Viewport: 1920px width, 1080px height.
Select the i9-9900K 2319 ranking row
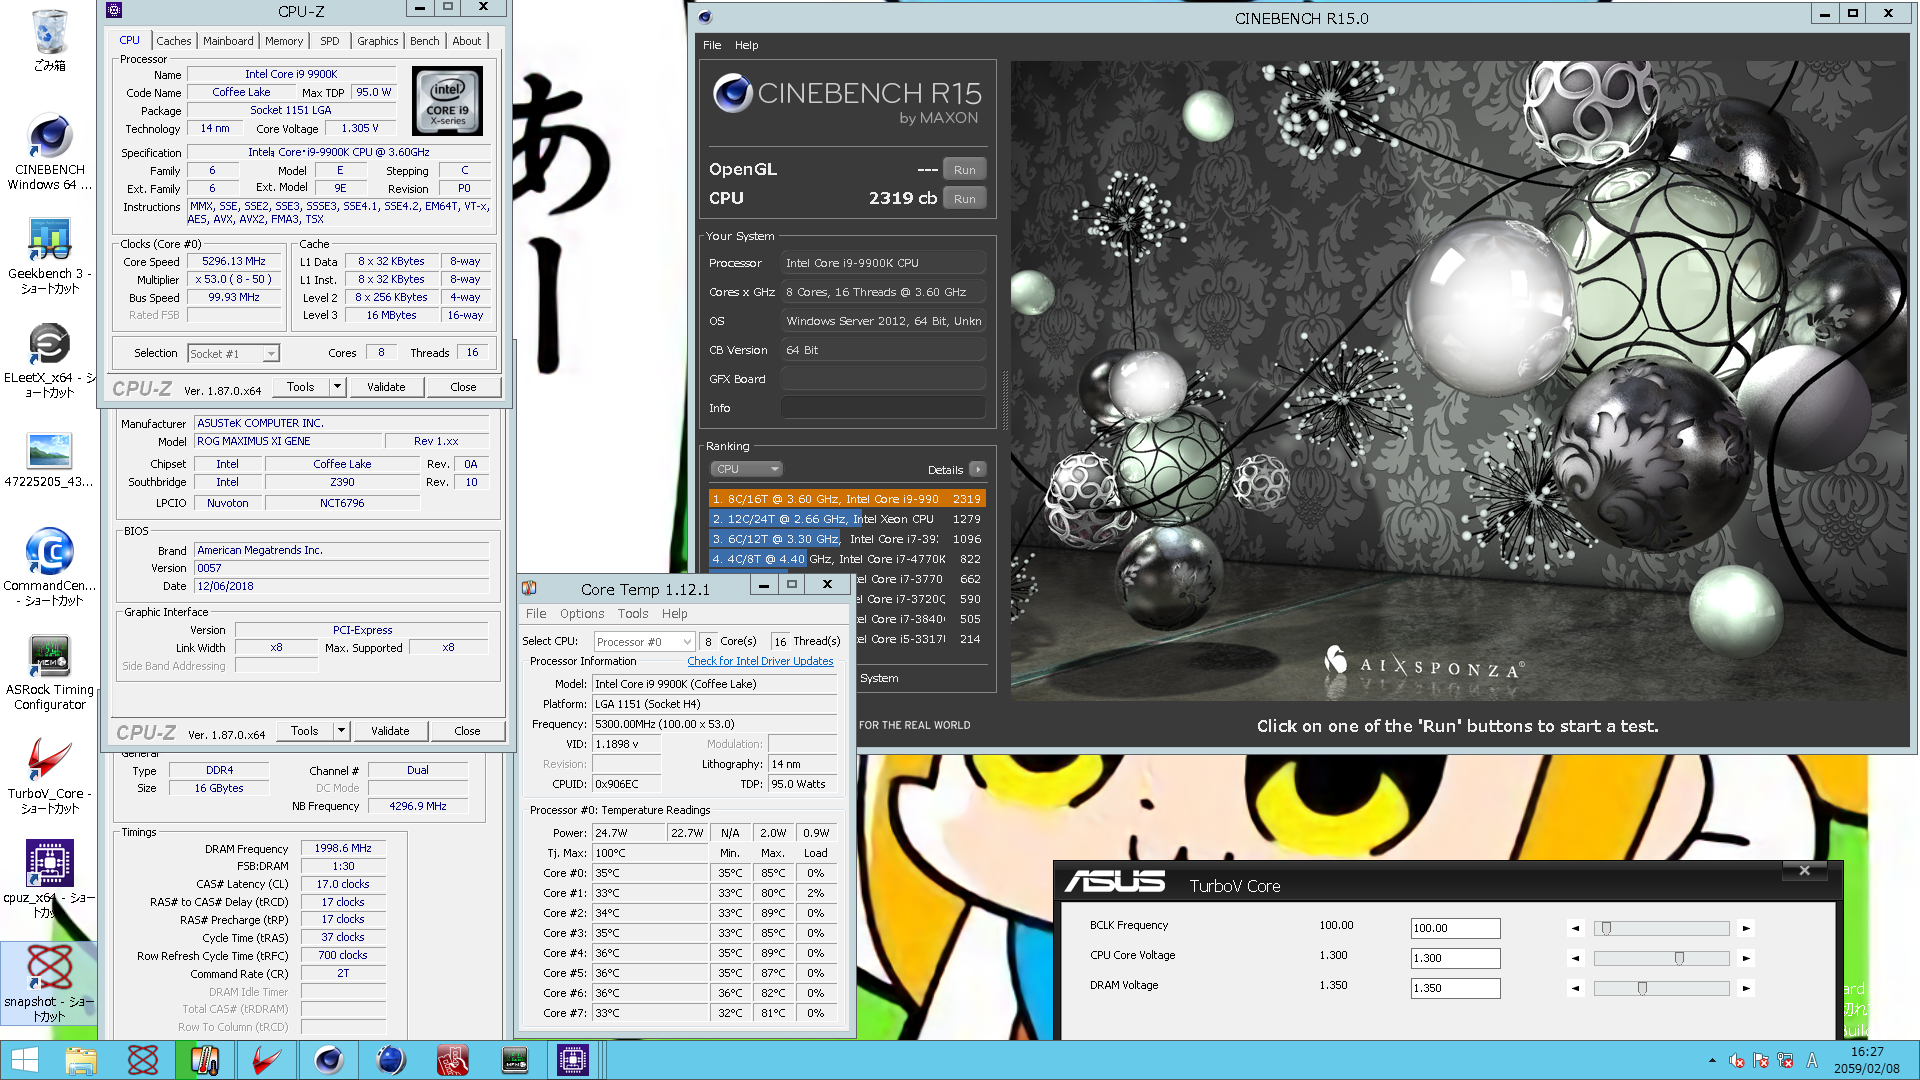[847, 499]
